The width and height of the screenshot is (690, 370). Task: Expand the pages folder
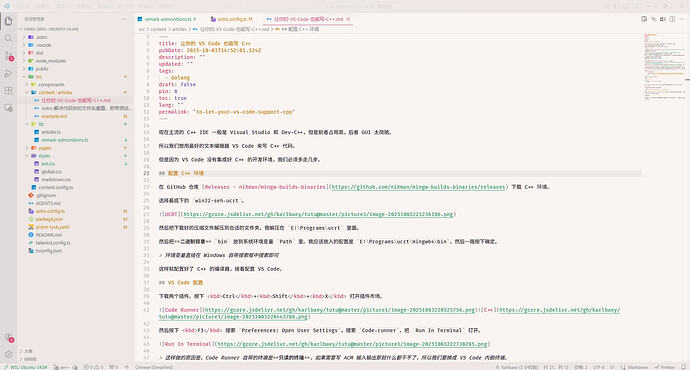(44, 148)
